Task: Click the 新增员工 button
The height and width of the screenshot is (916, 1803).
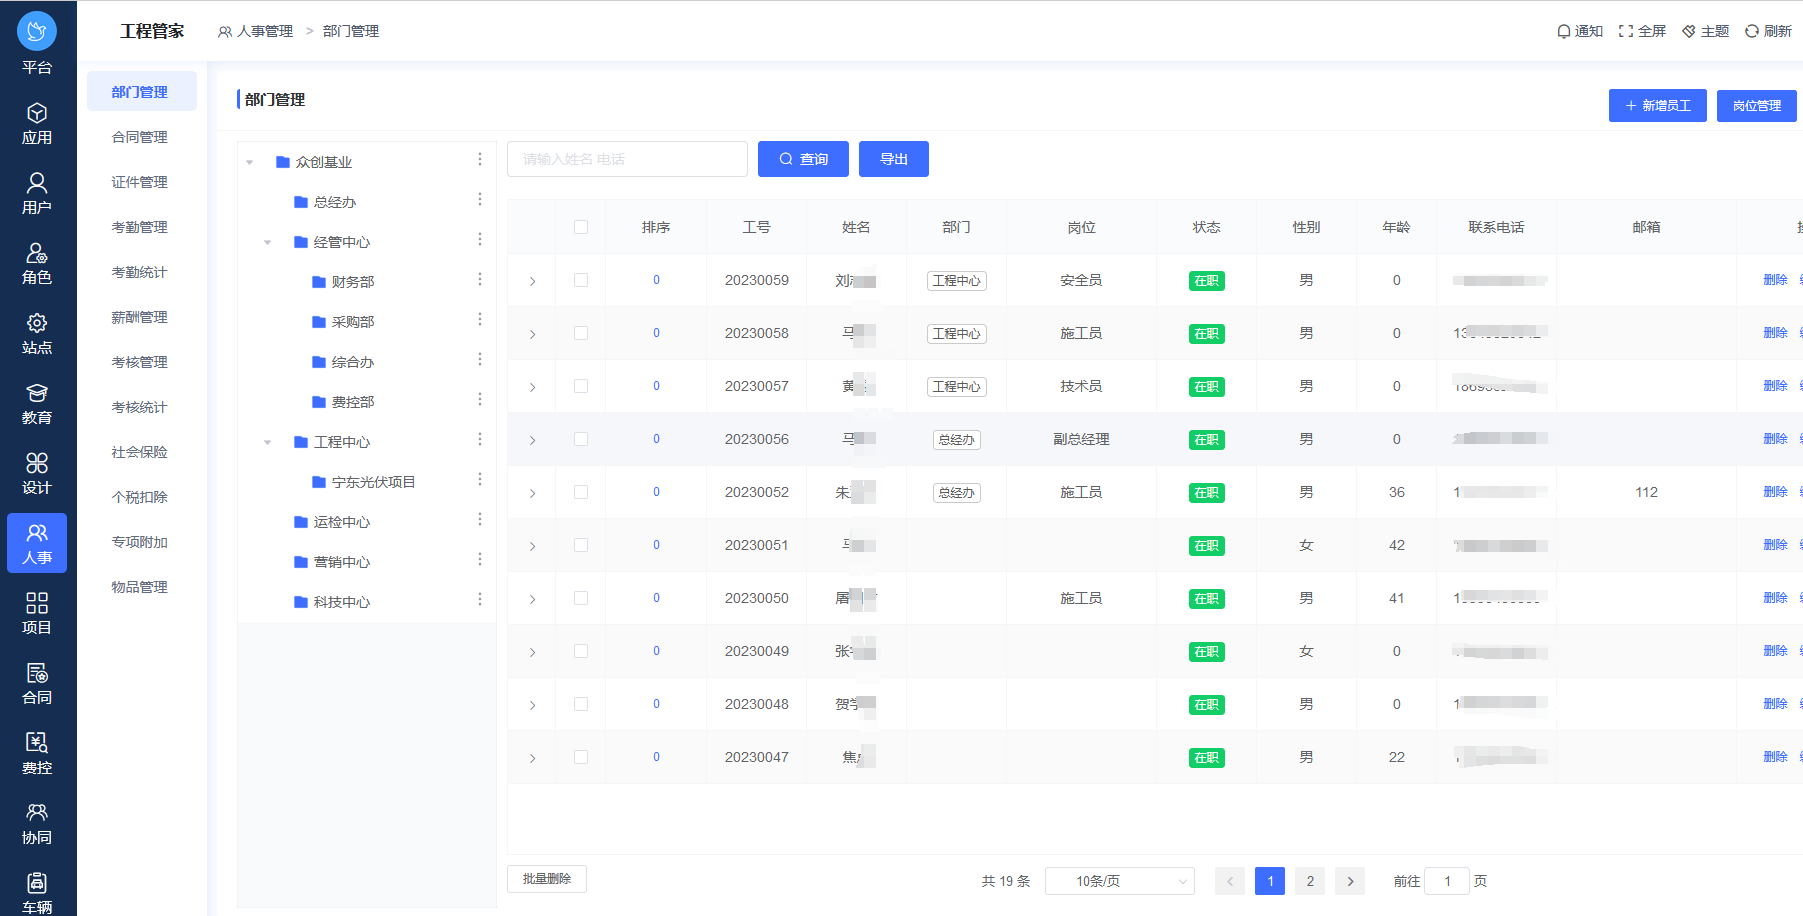Action: pos(1657,106)
